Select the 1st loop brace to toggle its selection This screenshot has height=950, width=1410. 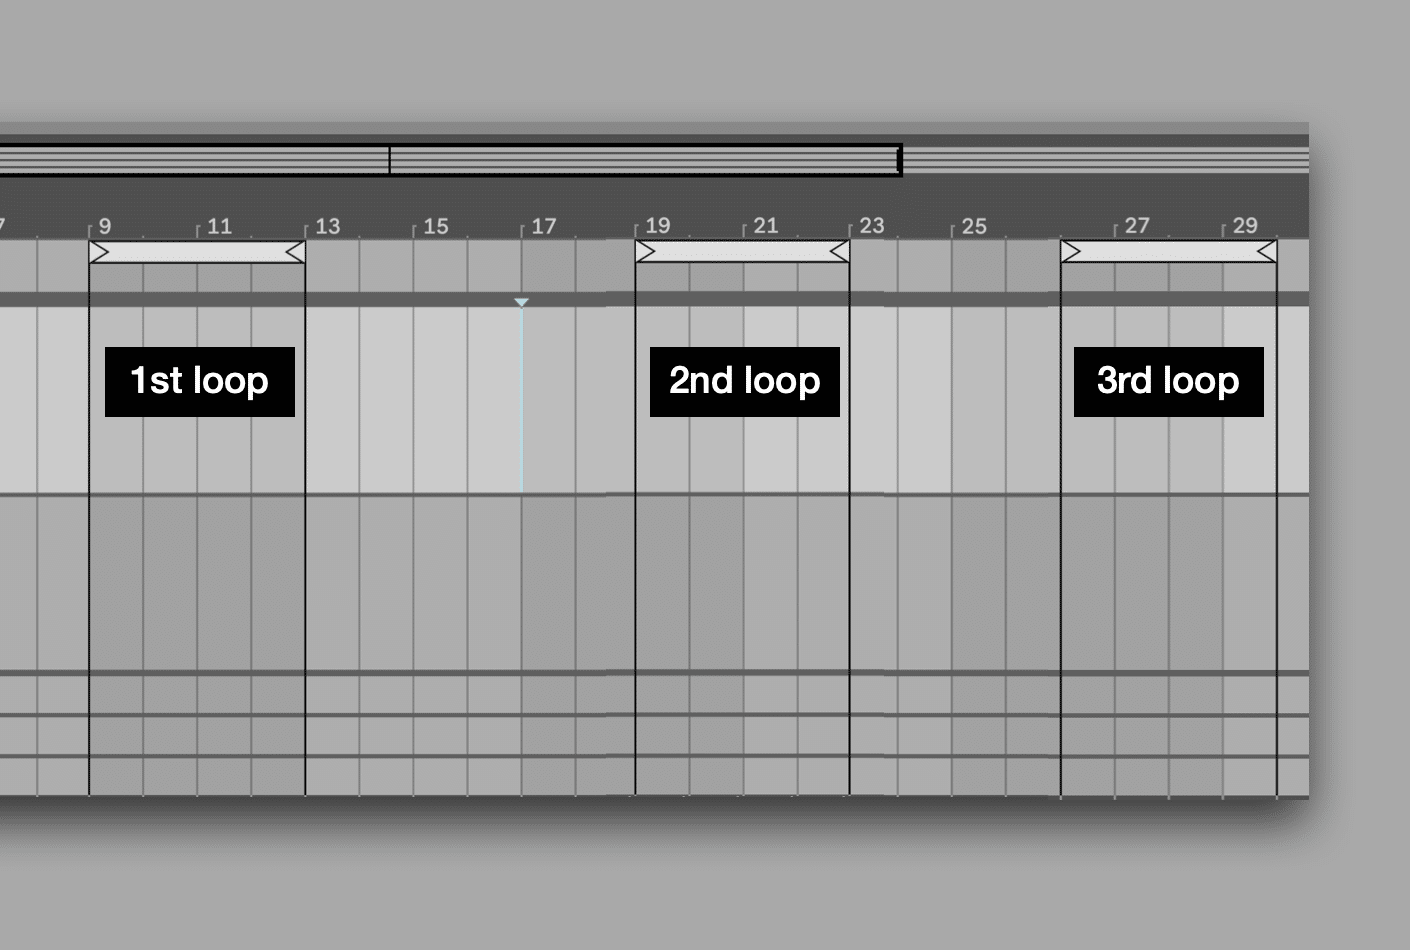(198, 252)
